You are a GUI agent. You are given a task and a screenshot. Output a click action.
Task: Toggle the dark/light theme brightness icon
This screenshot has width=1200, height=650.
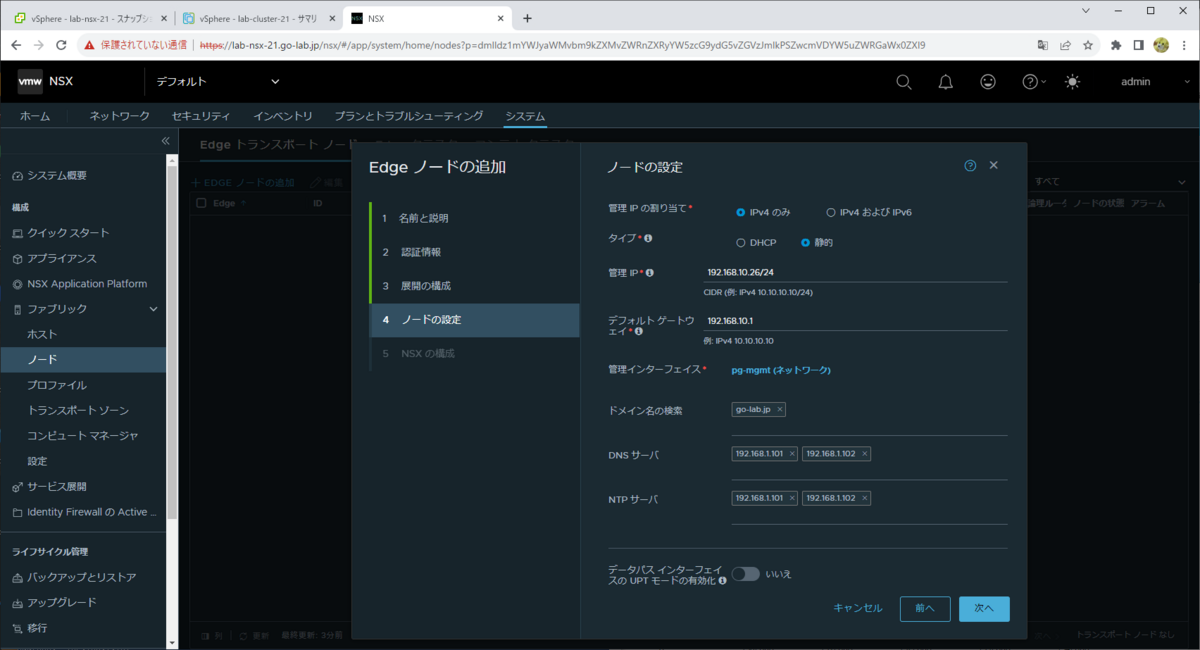coord(1072,82)
